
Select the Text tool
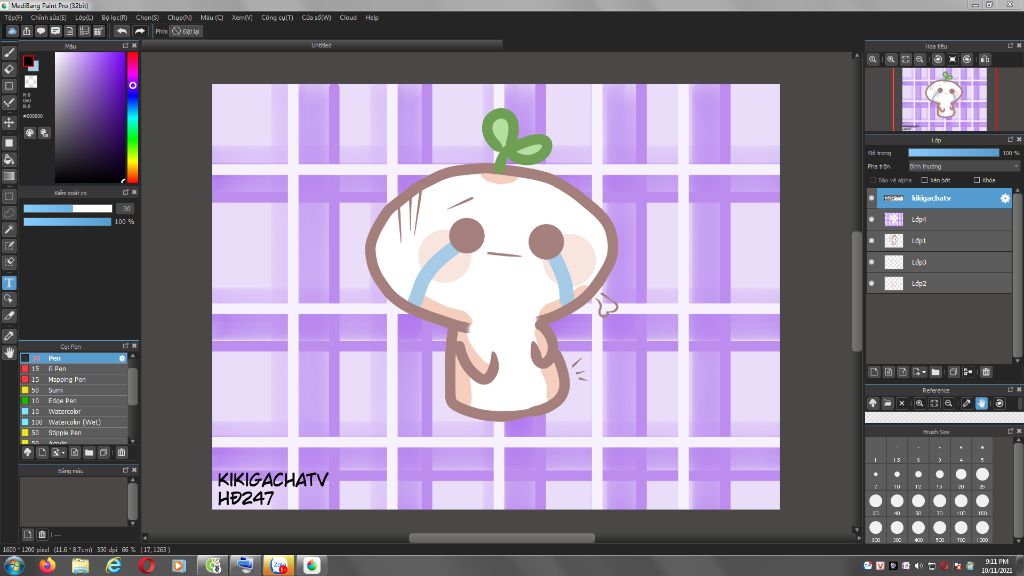click(9, 283)
